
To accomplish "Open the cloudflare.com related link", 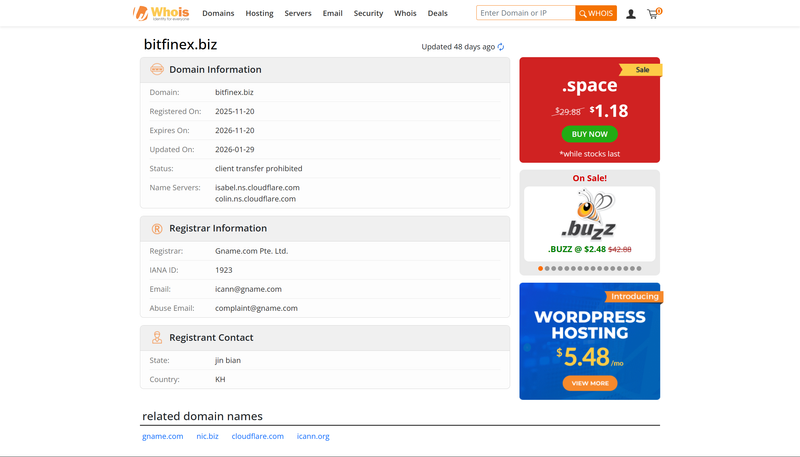I will 258,436.
